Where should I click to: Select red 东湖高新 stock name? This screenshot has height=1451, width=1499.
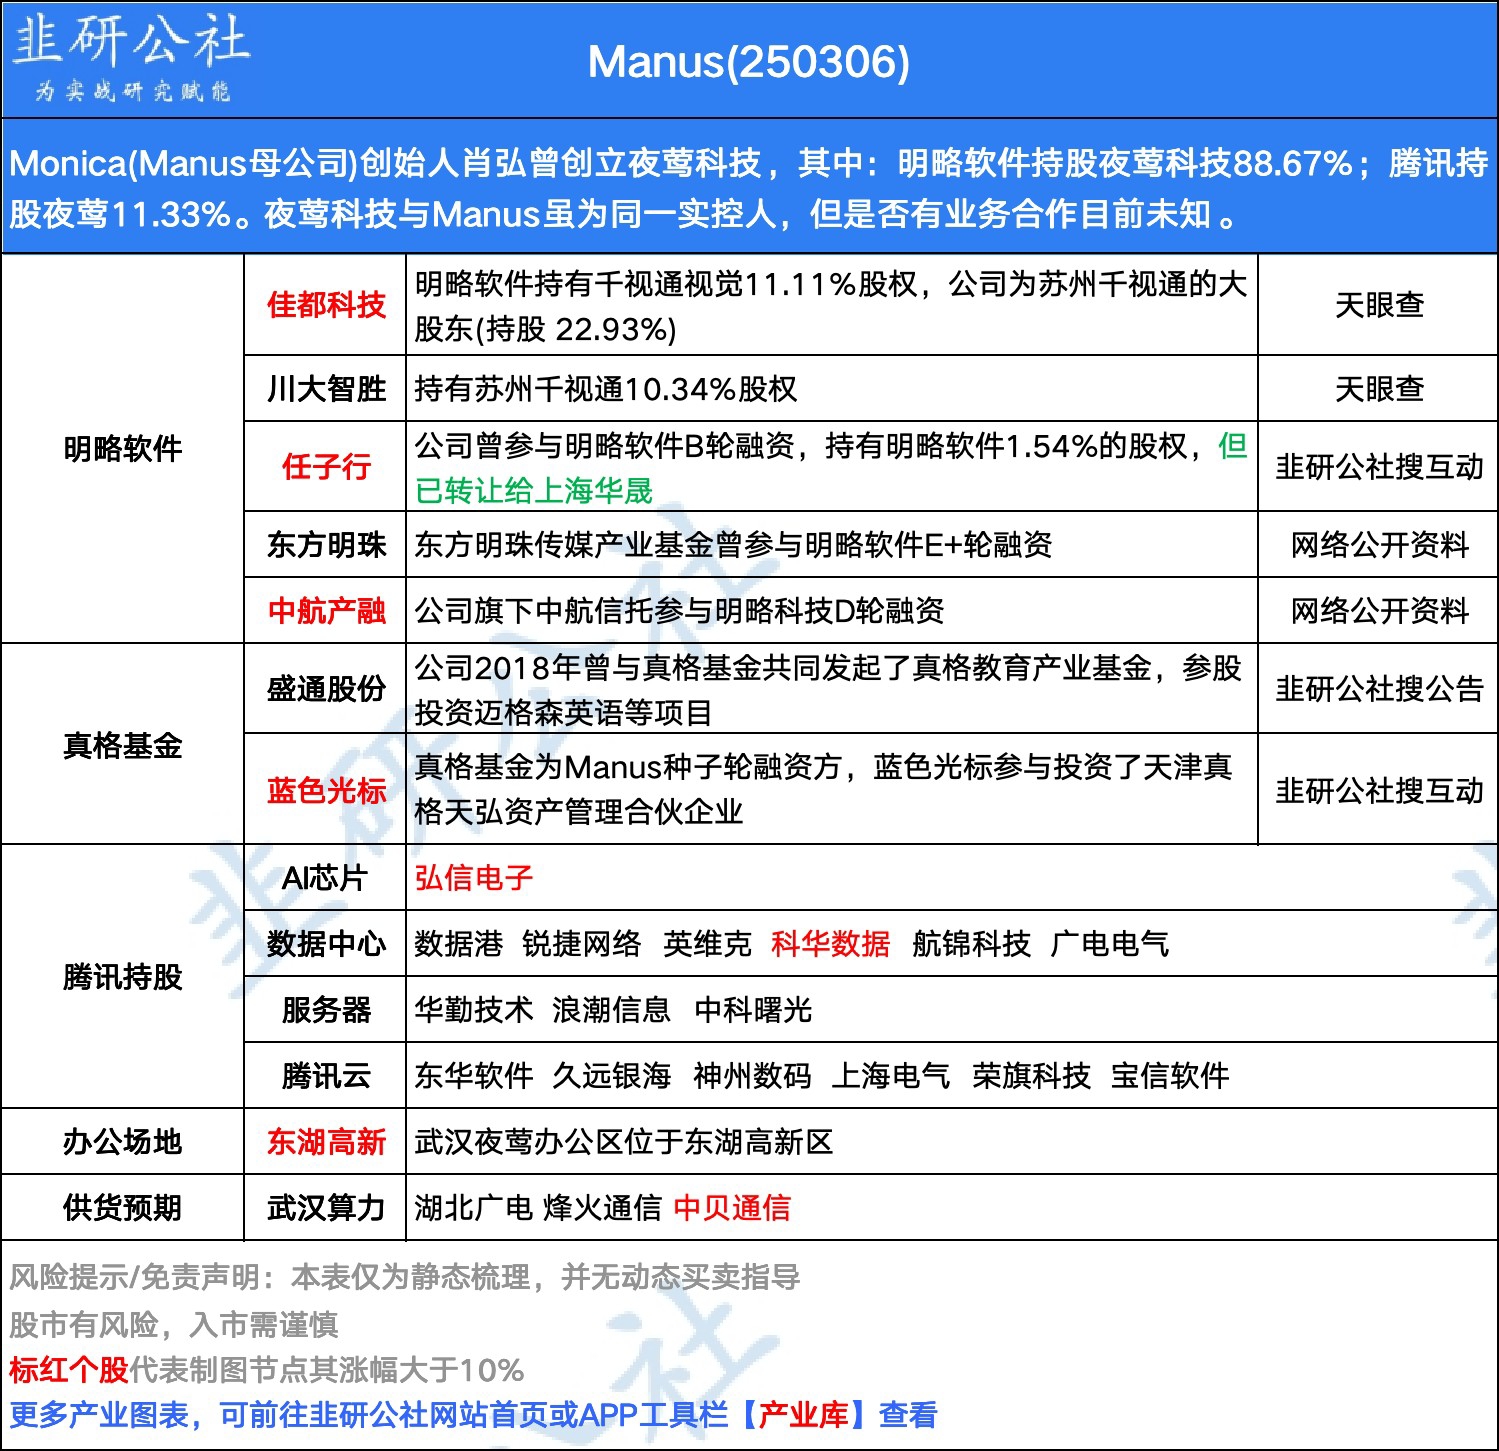pyautogui.click(x=326, y=1142)
